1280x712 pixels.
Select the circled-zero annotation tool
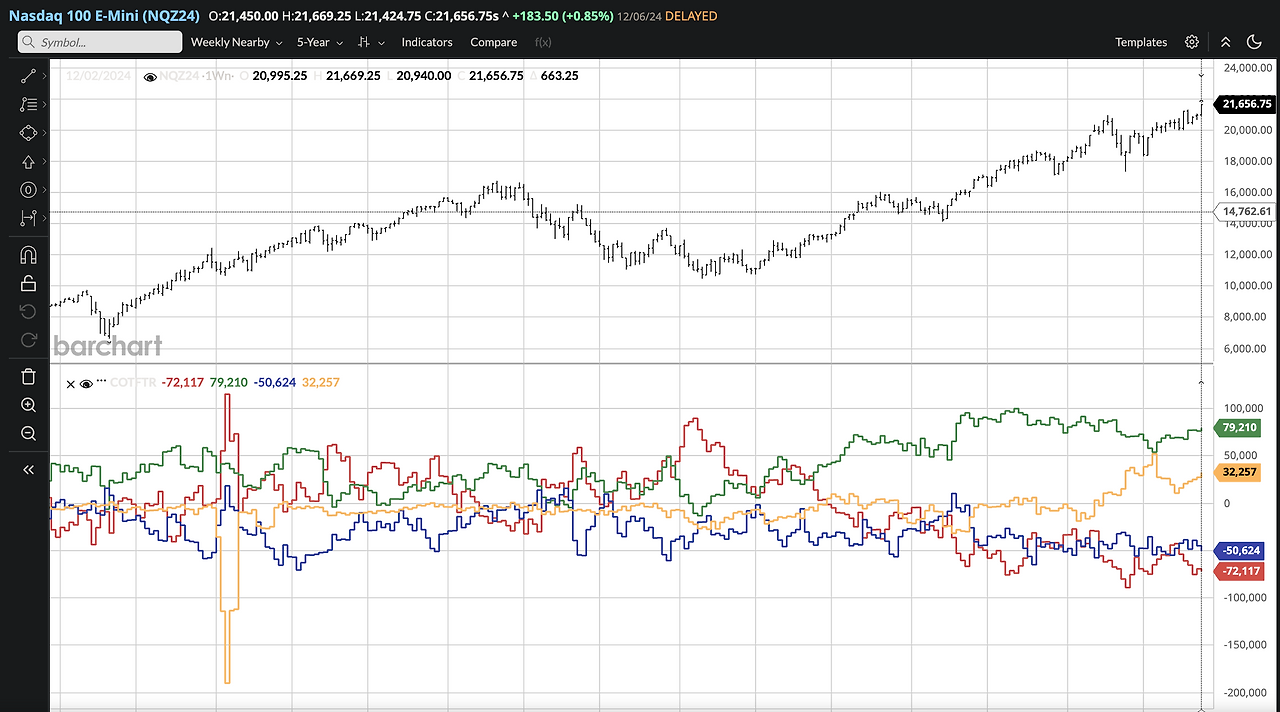(28, 190)
